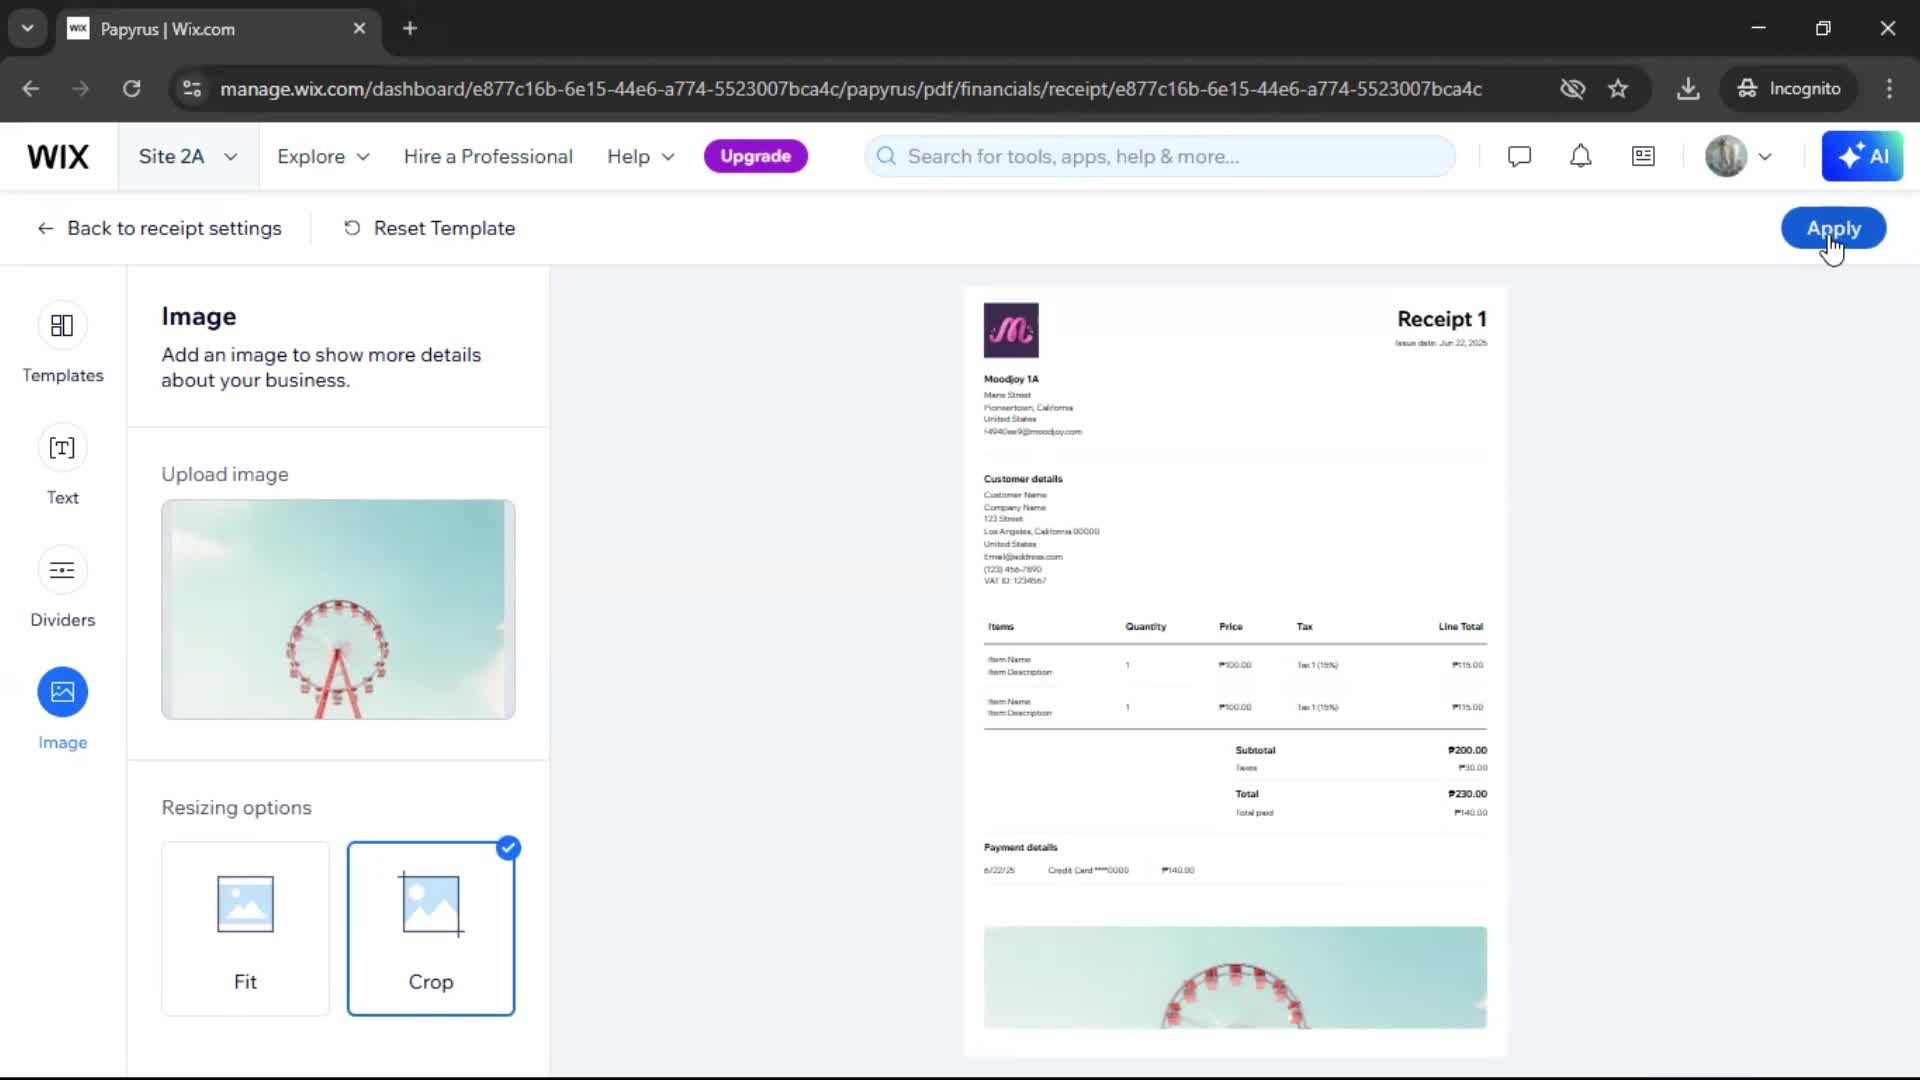This screenshot has height=1080, width=1920.
Task: Select the Fit resizing option
Action: tap(245, 929)
